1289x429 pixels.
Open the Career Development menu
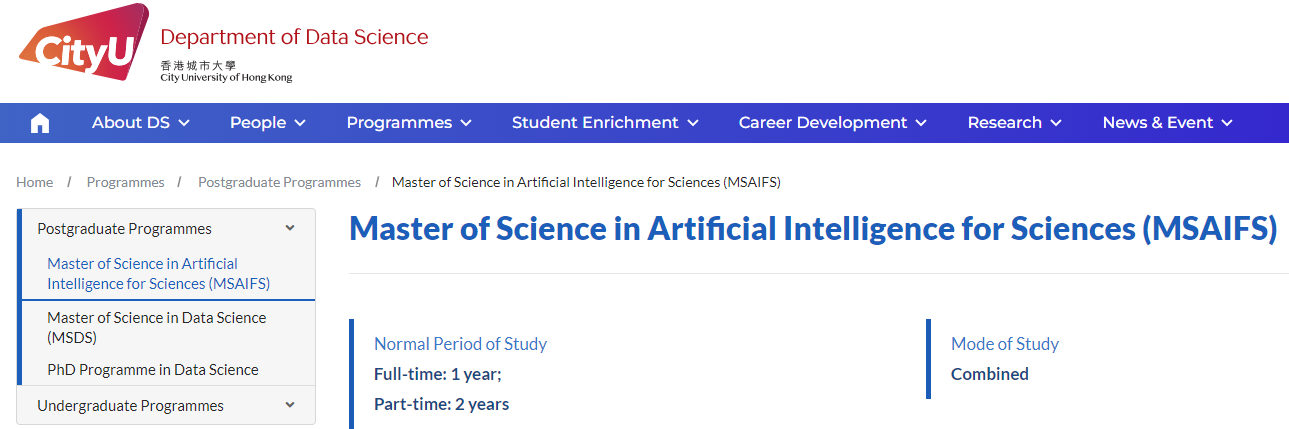pos(832,123)
